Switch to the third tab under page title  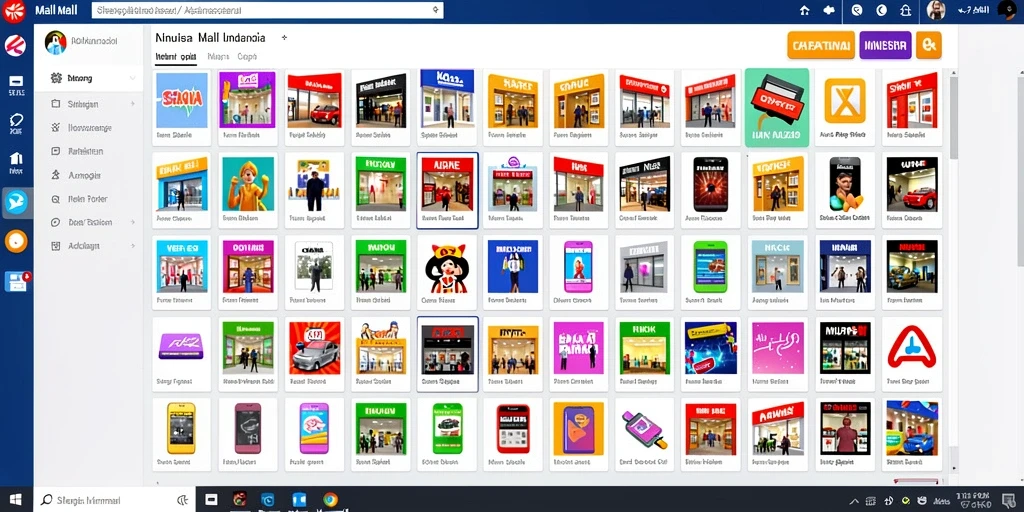tap(247, 57)
